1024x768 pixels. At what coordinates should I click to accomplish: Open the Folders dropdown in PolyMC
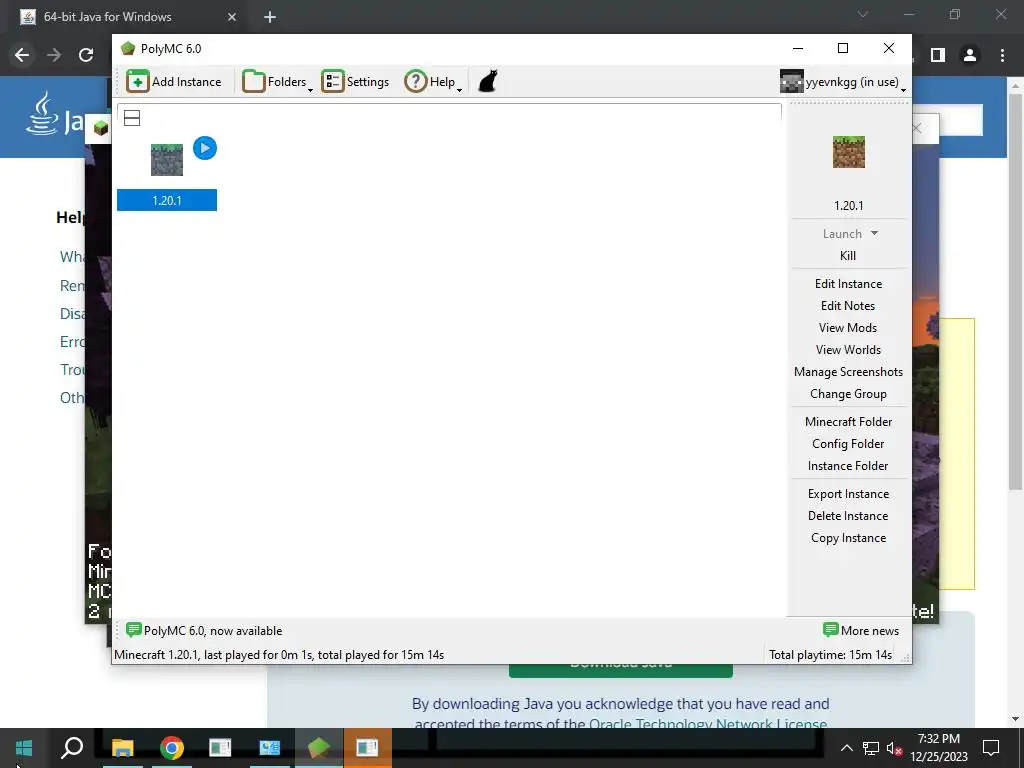click(x=278, y=82)
